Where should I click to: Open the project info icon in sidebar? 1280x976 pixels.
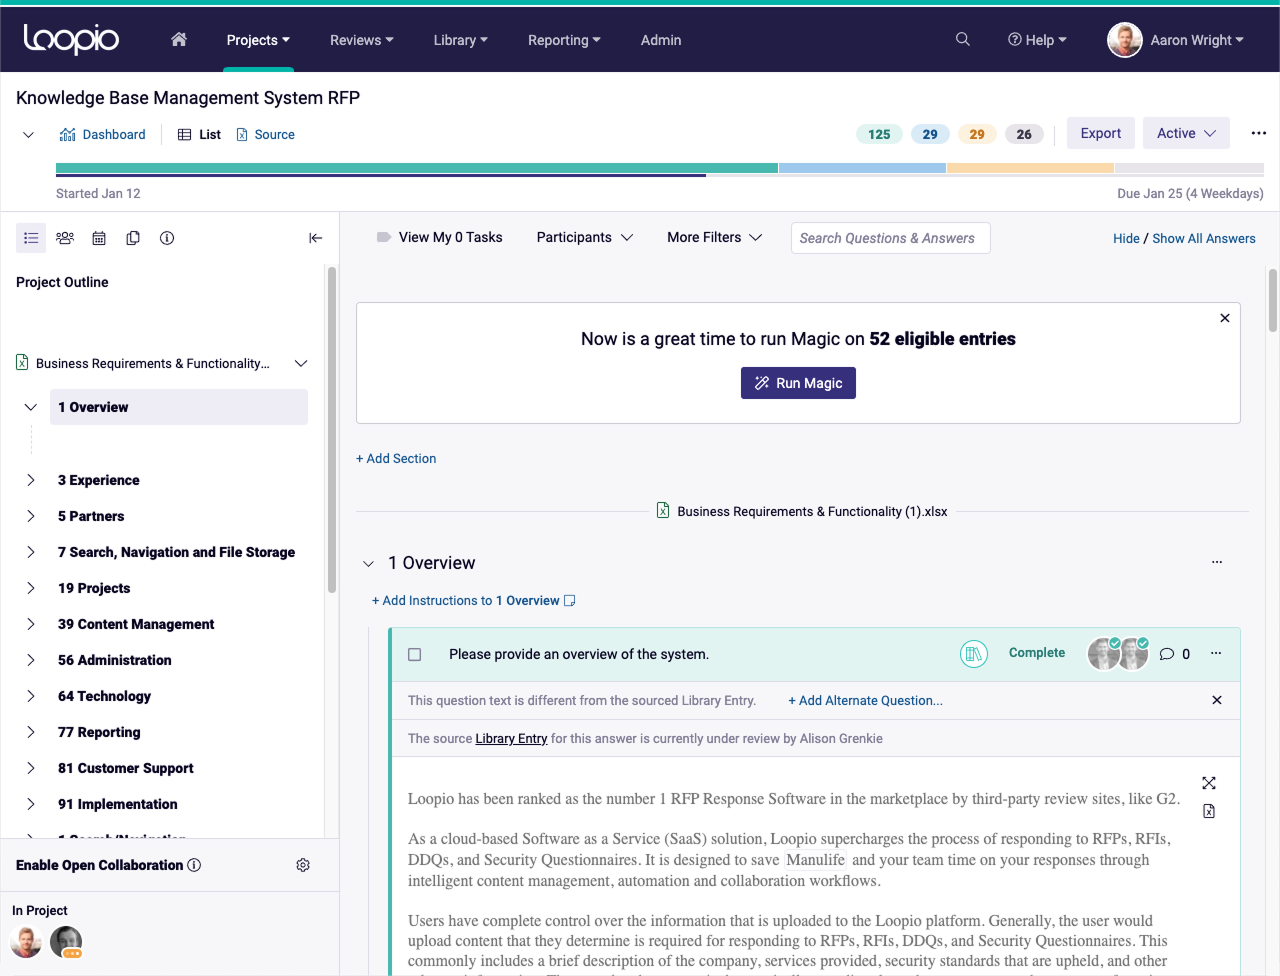coord(167,238)
